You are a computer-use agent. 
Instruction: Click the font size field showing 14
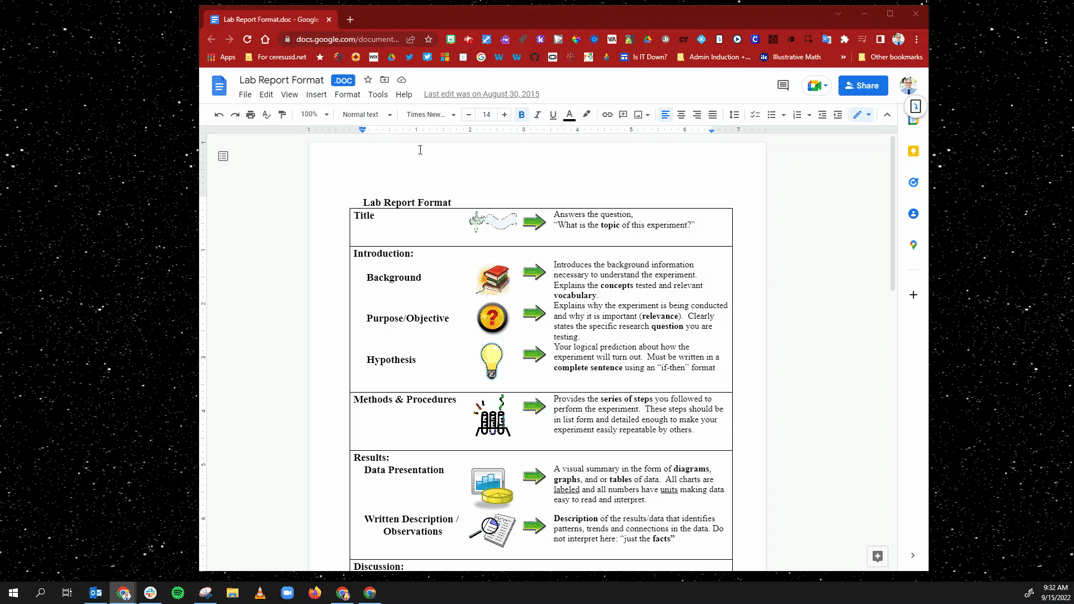486,114
